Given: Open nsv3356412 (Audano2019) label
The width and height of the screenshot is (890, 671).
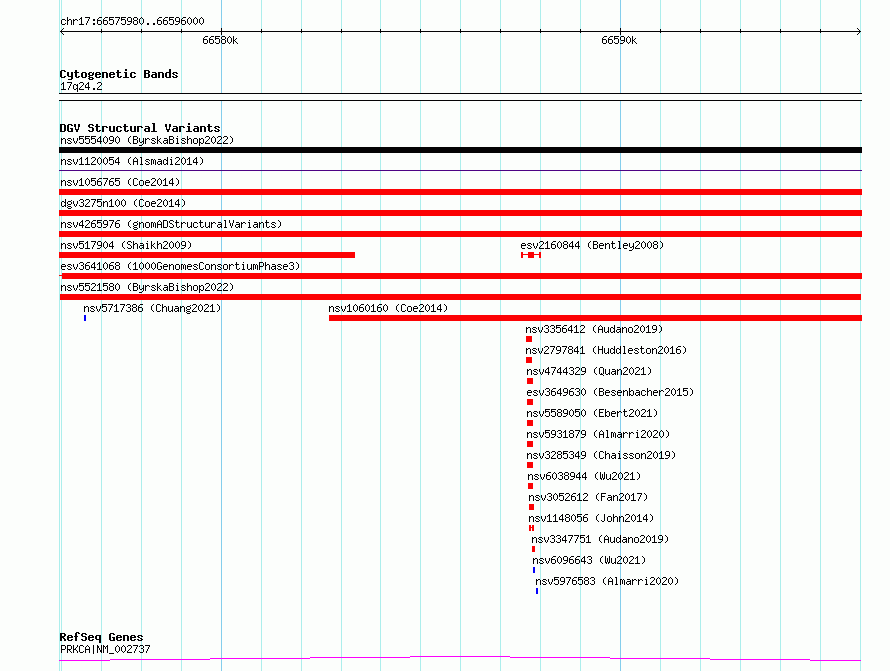Looking at the screenshot, I should [594, 329].
